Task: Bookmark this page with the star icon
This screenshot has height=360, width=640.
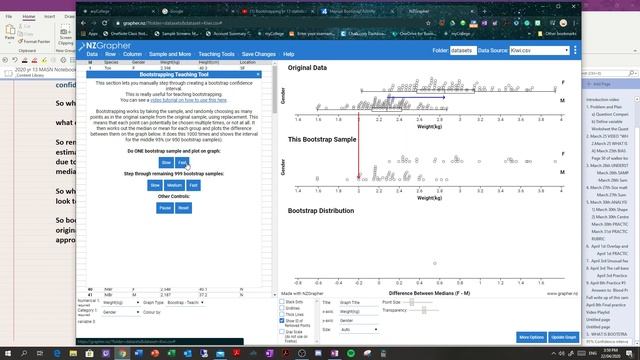Action: pyautogui.click(x=428, y=23)
